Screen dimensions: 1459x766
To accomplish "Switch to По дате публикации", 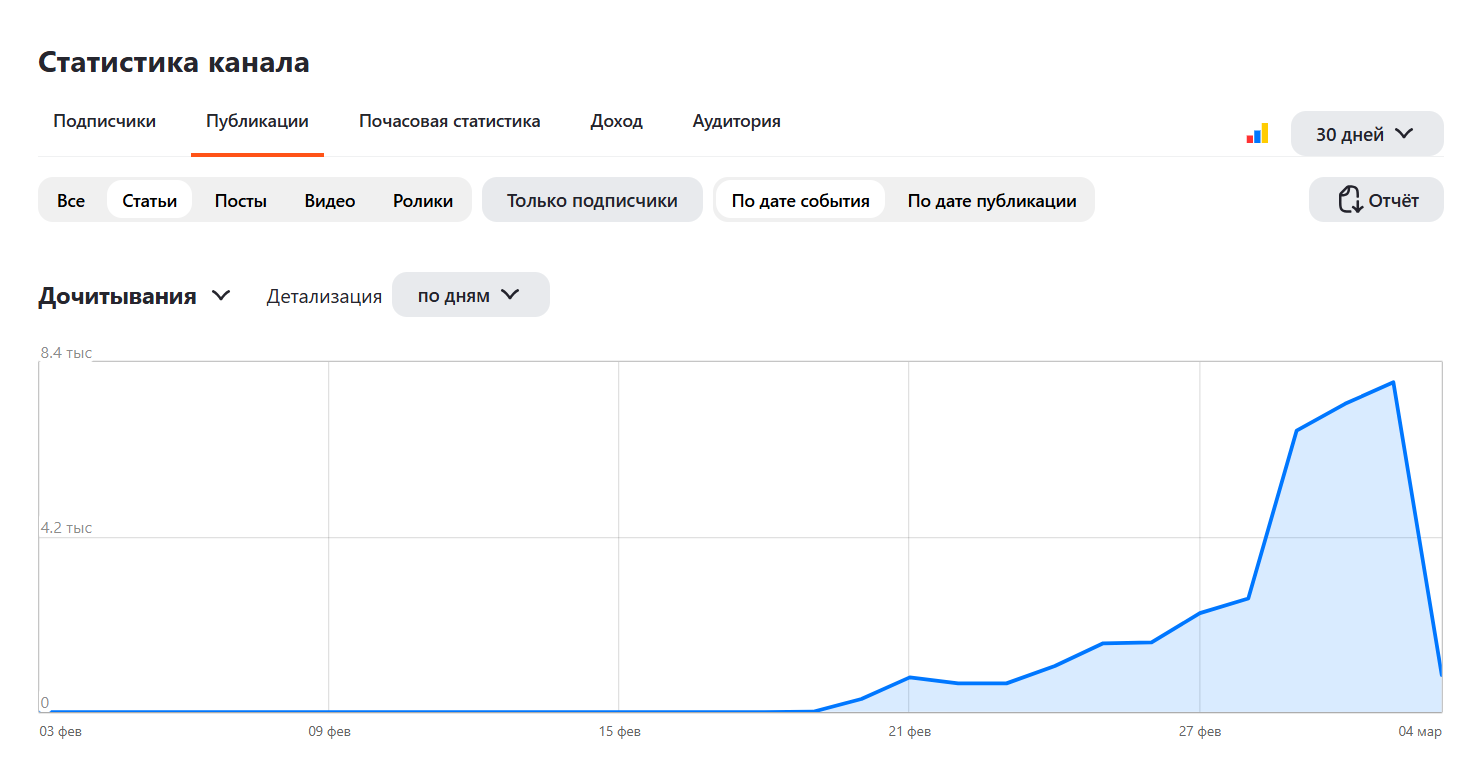I will pyautogui.click(x=991, y=200).
